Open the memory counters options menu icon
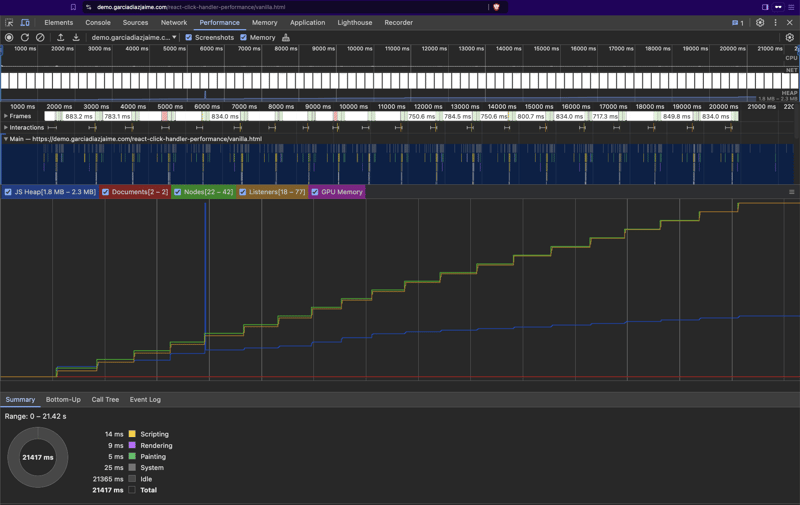The height and width of the screenshot is (505, 800). pos(792,192)
